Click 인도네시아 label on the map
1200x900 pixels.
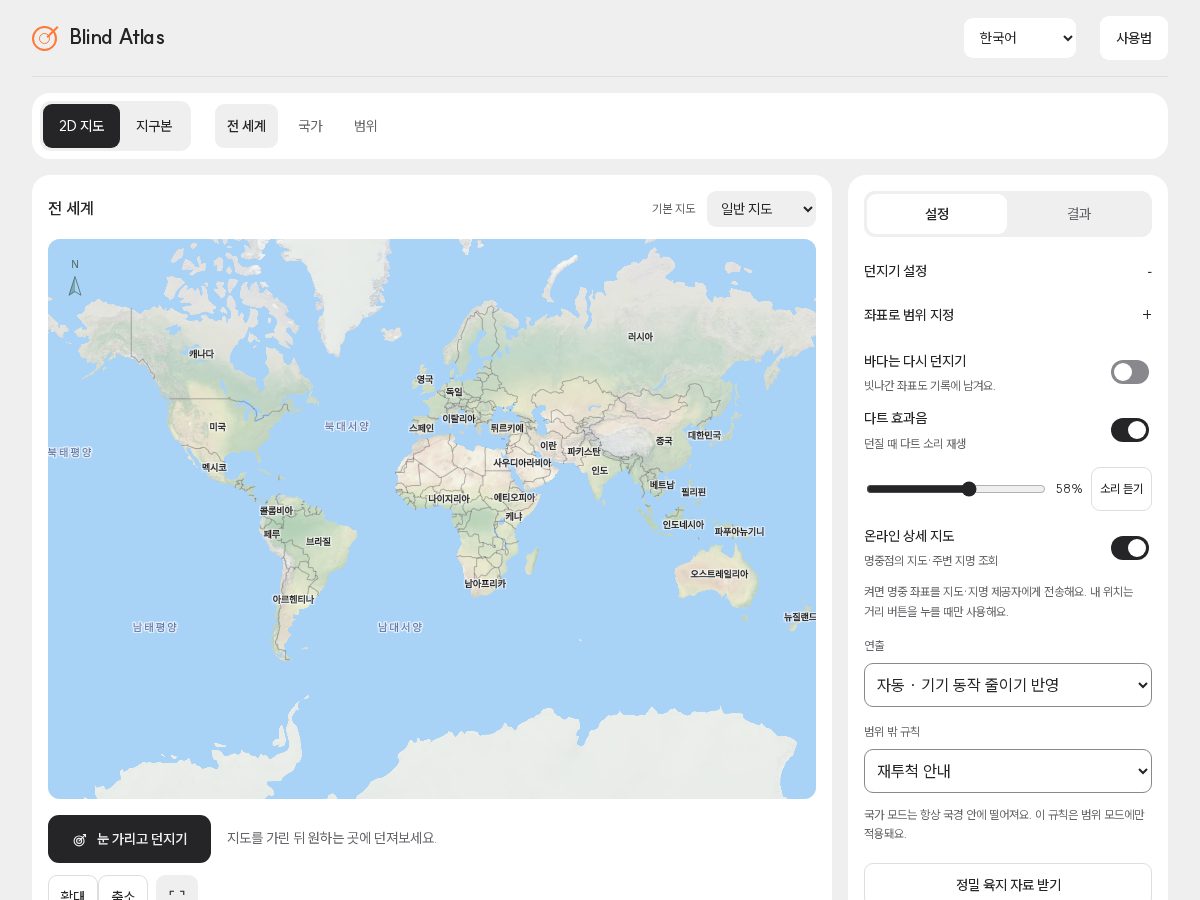coord(683,525)
